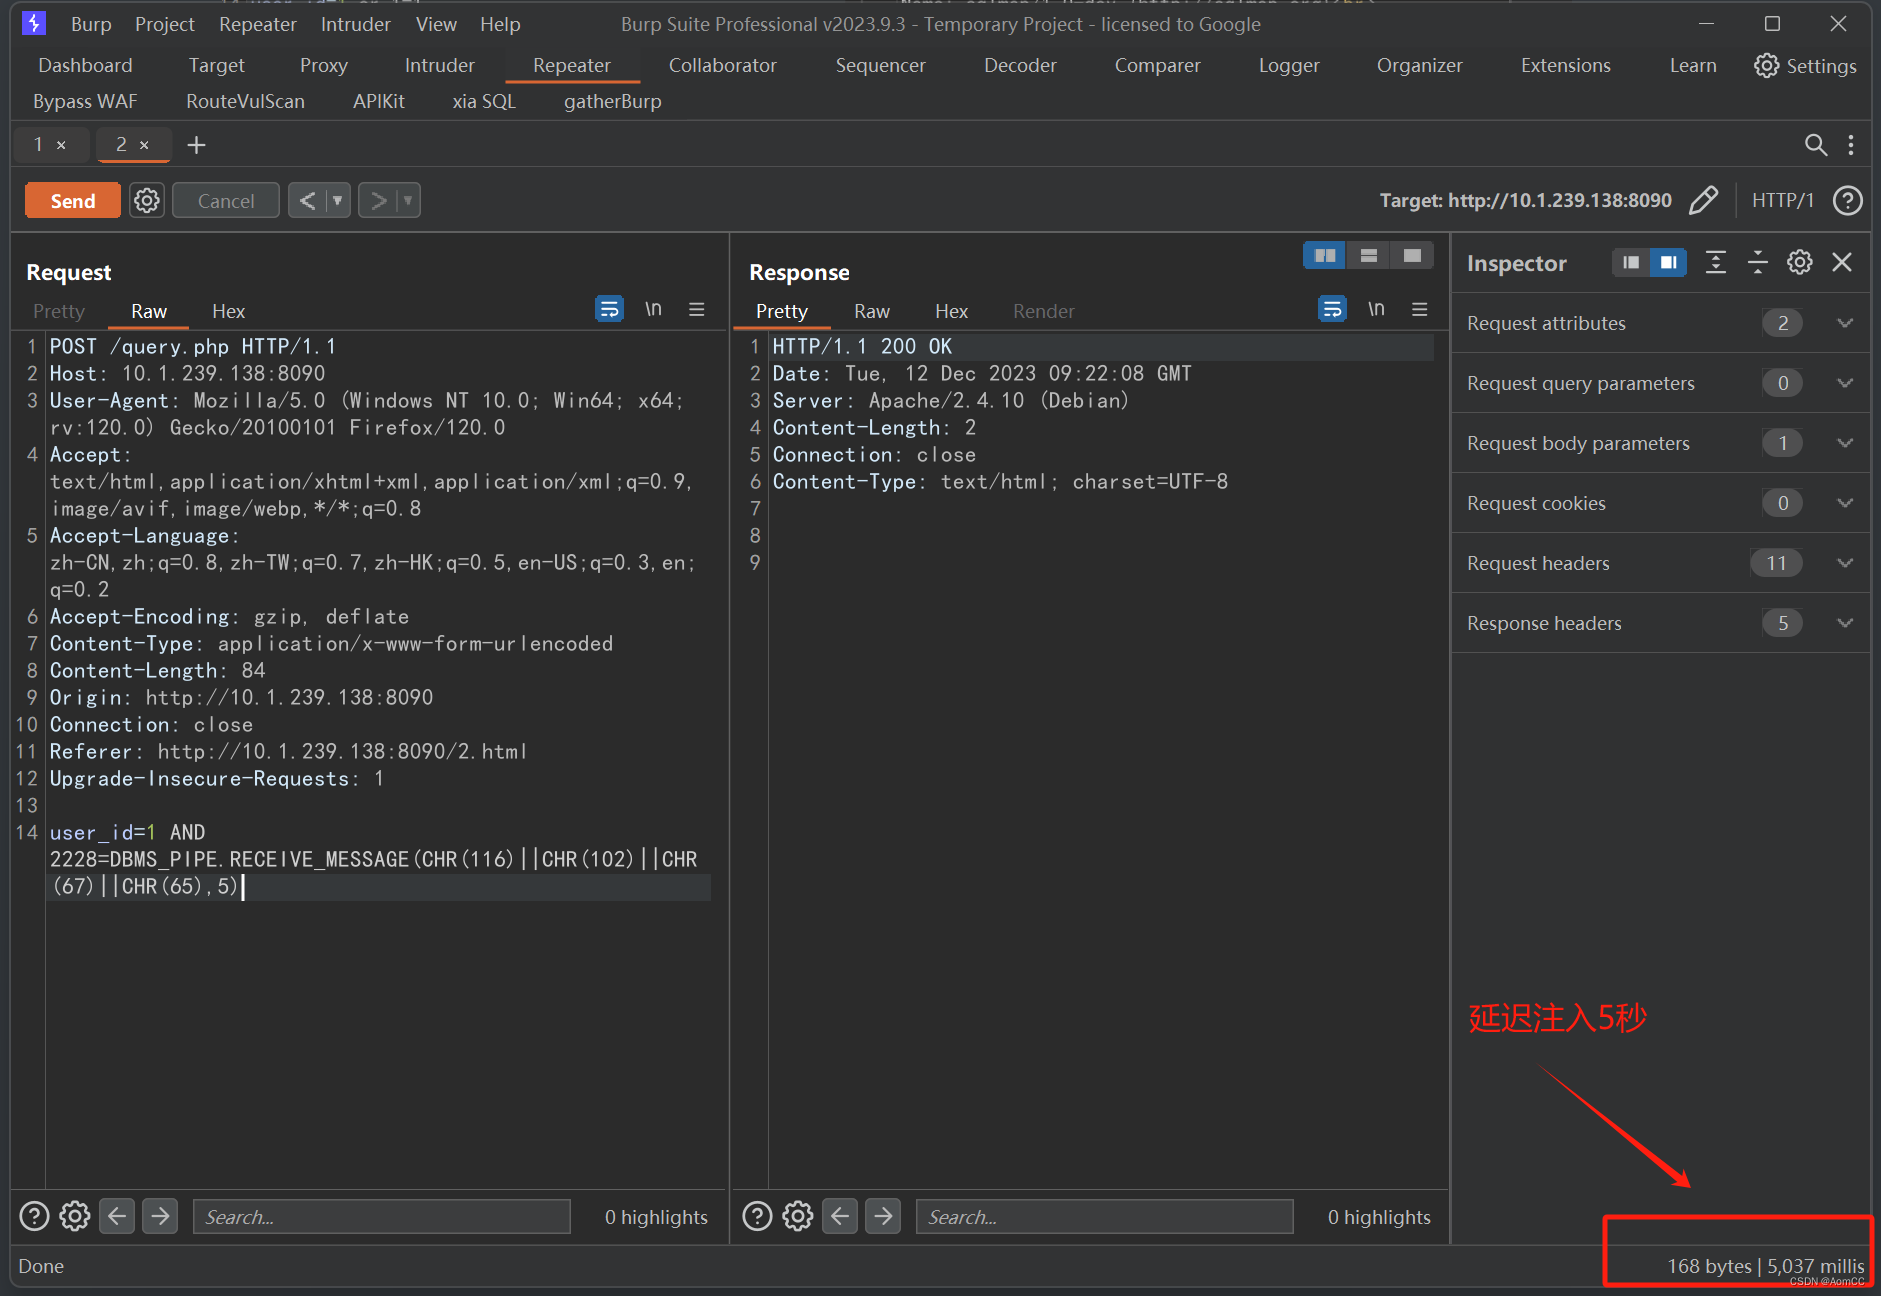1881x1296 pixels.
Task: Click the search magnifier icon on the tab bar
Action: [x=1815, y=145]
